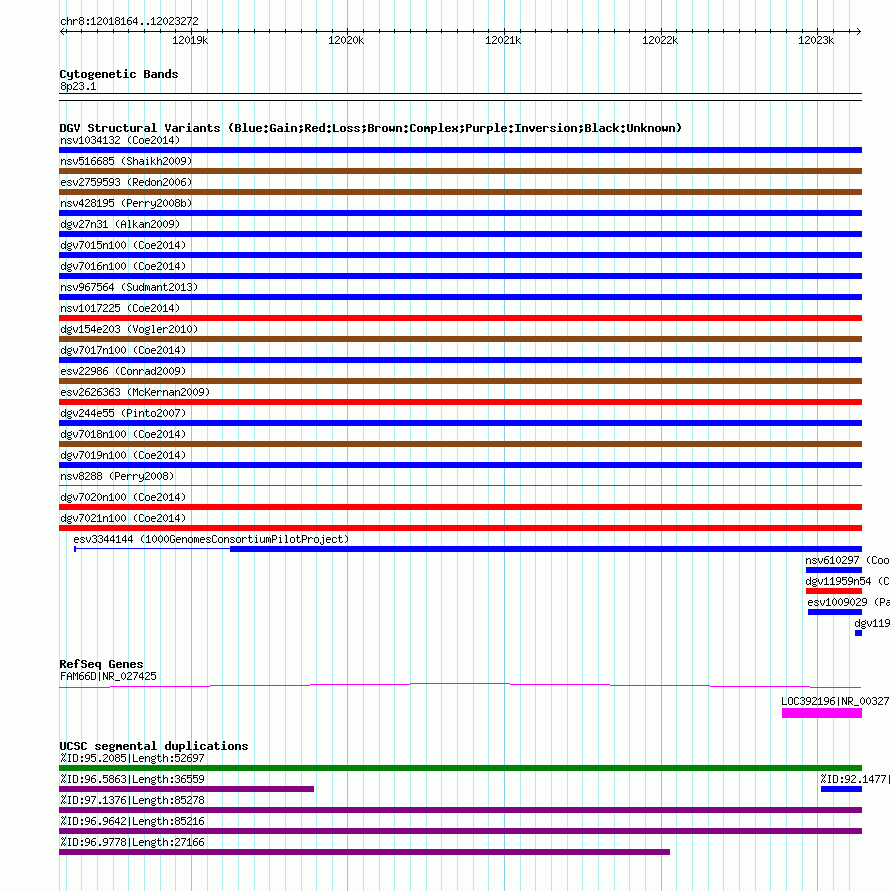Image resolution: width=890 pixels, height=891 pixels.
Task: Open dgv7019n100 (Coe2014) label
Action: pyautogui.click(x=123, y=456)
